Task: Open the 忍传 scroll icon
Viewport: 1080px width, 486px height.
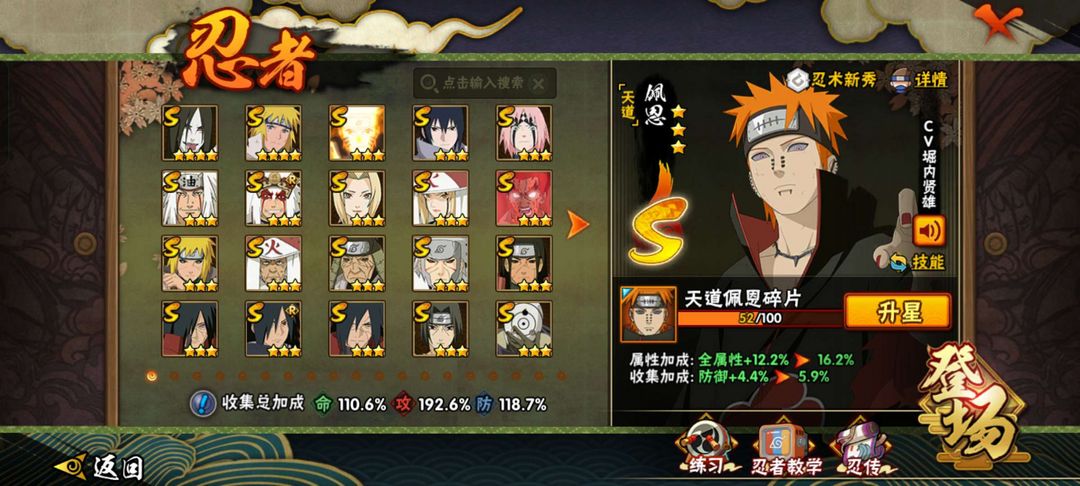Action: coord(861,450)
